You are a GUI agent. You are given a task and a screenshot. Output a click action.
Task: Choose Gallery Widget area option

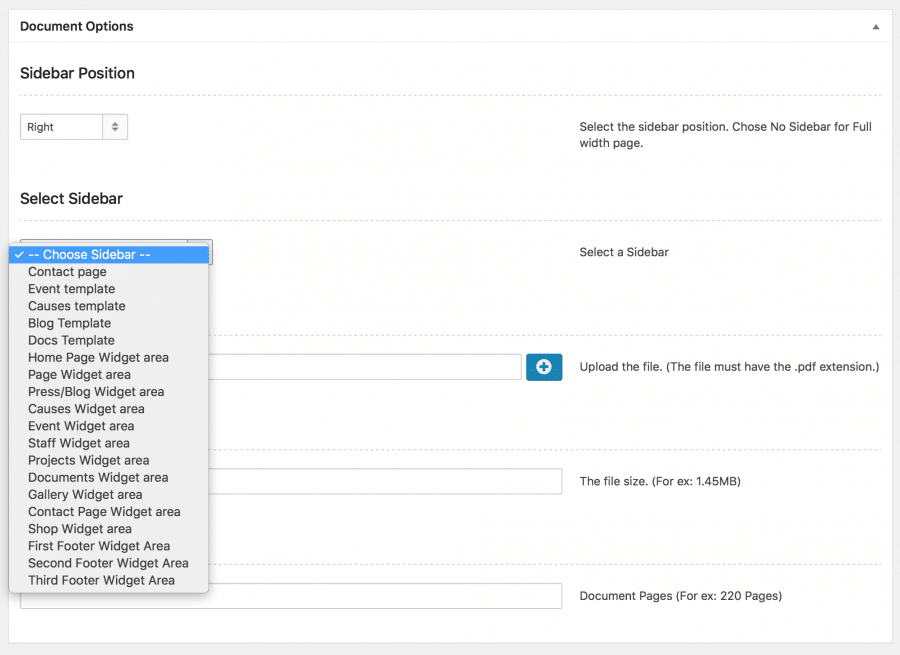[x=109, y=494]
